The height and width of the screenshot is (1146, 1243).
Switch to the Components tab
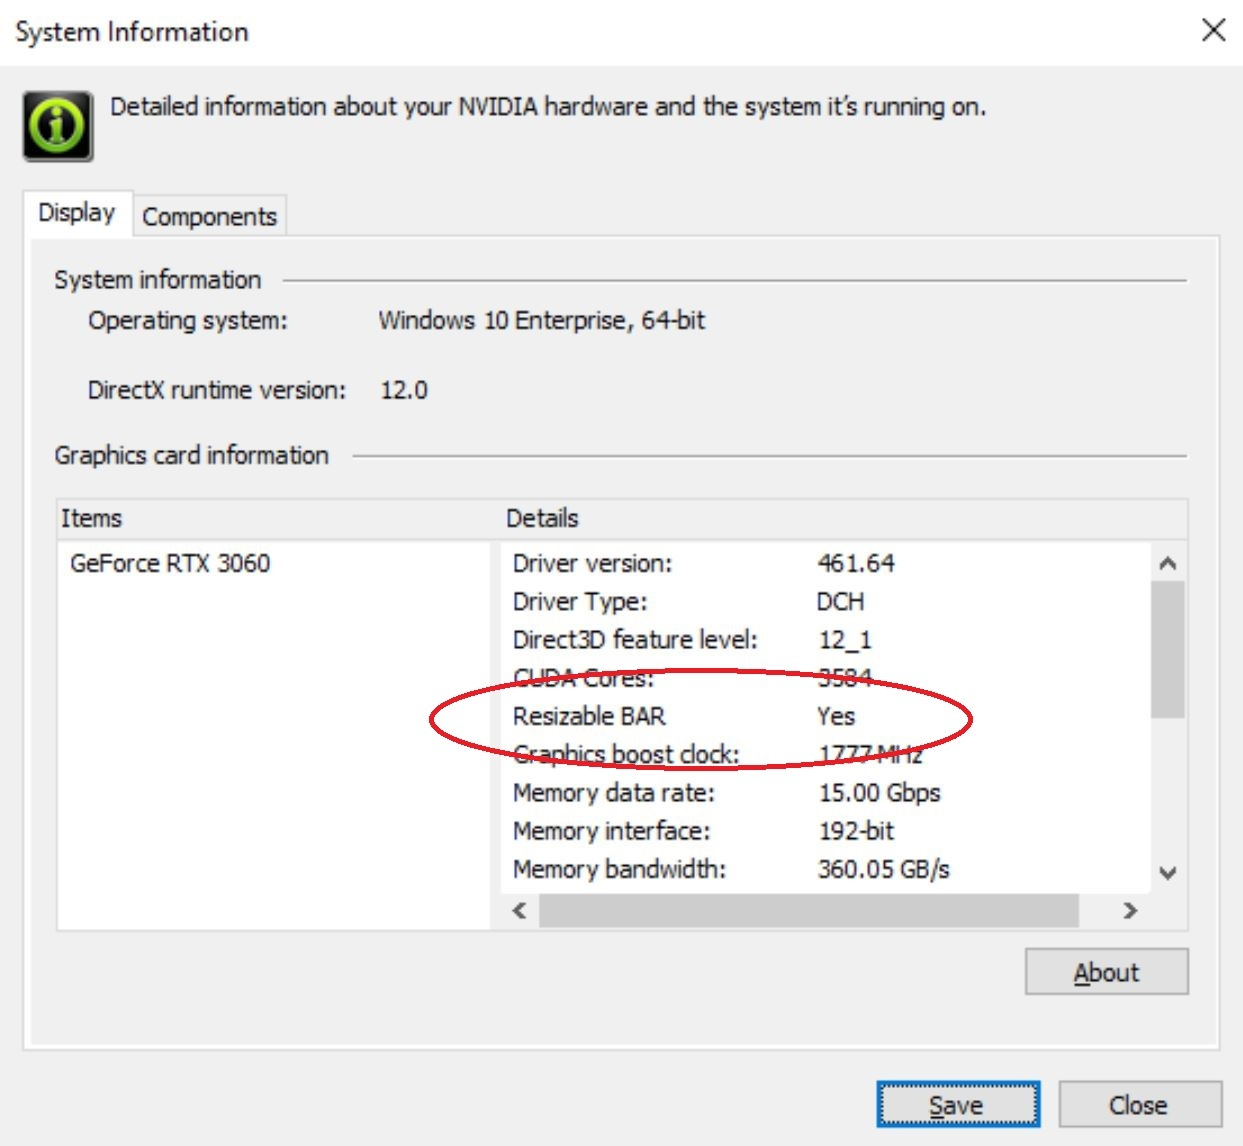click(209, 216)
